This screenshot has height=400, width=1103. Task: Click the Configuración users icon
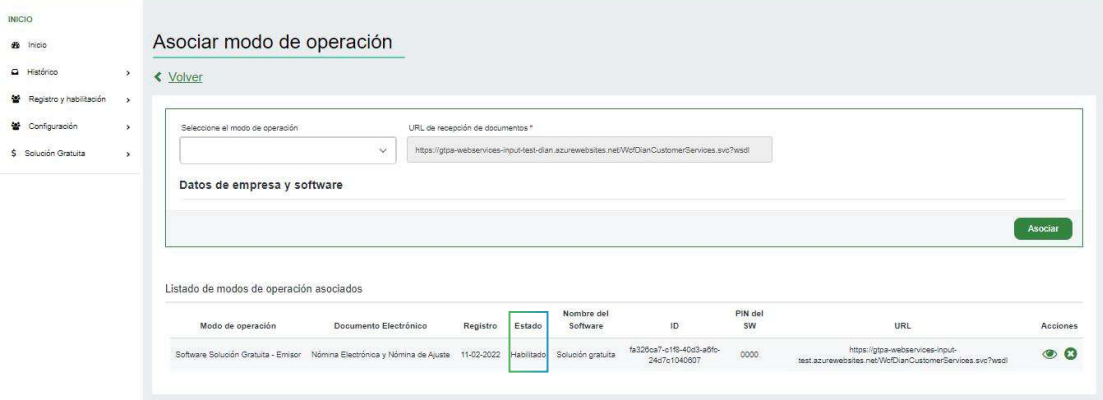point(15,126)
